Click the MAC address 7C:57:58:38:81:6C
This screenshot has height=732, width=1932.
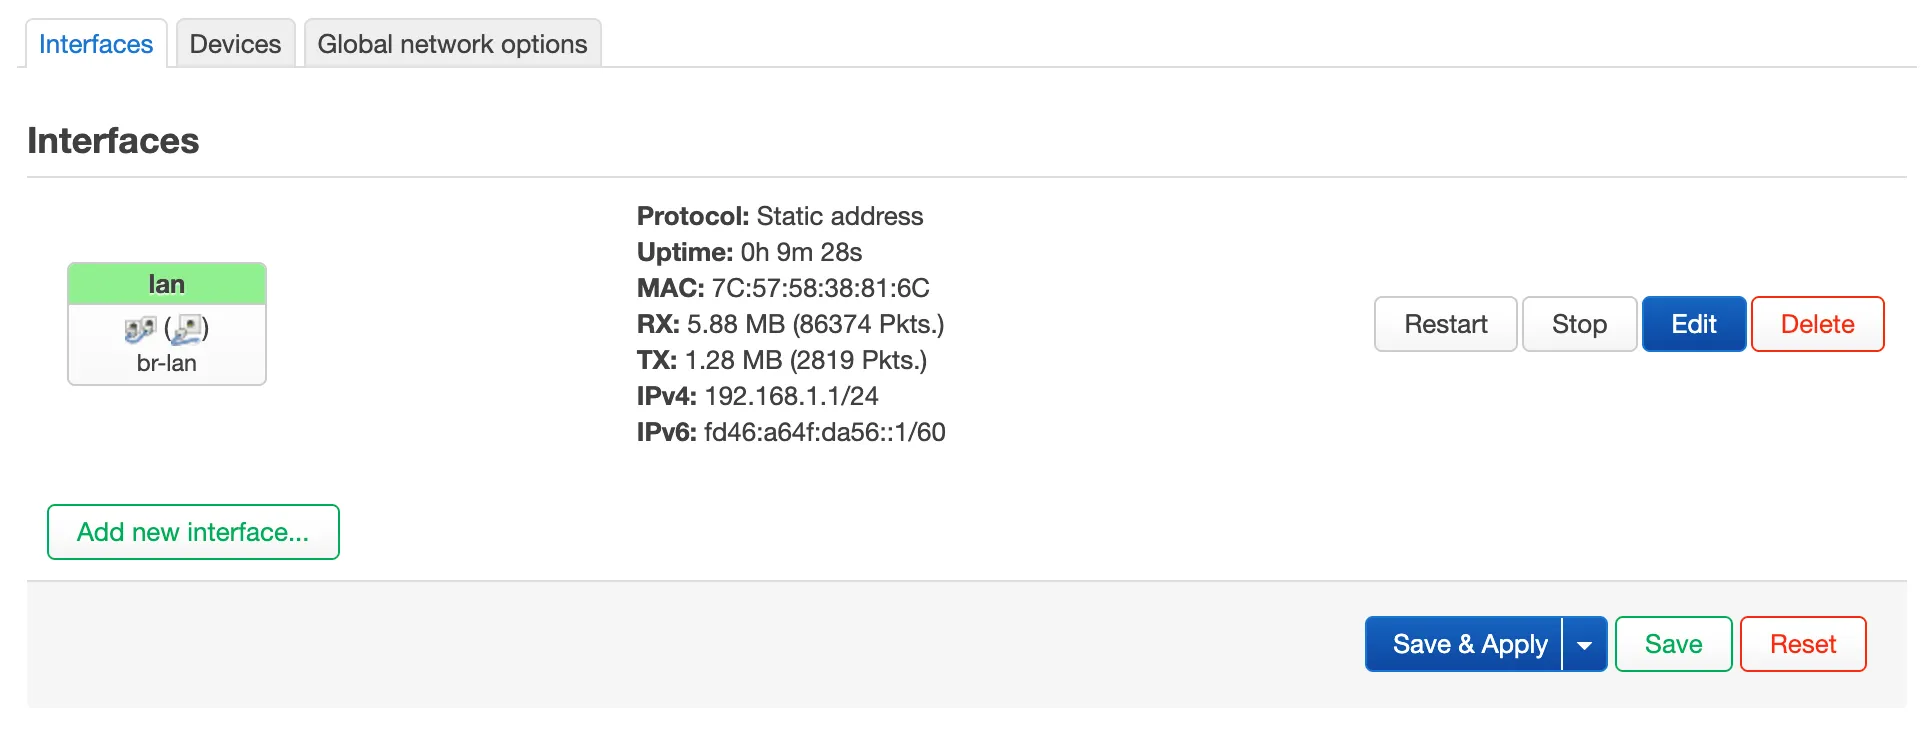tap(820, 288)
